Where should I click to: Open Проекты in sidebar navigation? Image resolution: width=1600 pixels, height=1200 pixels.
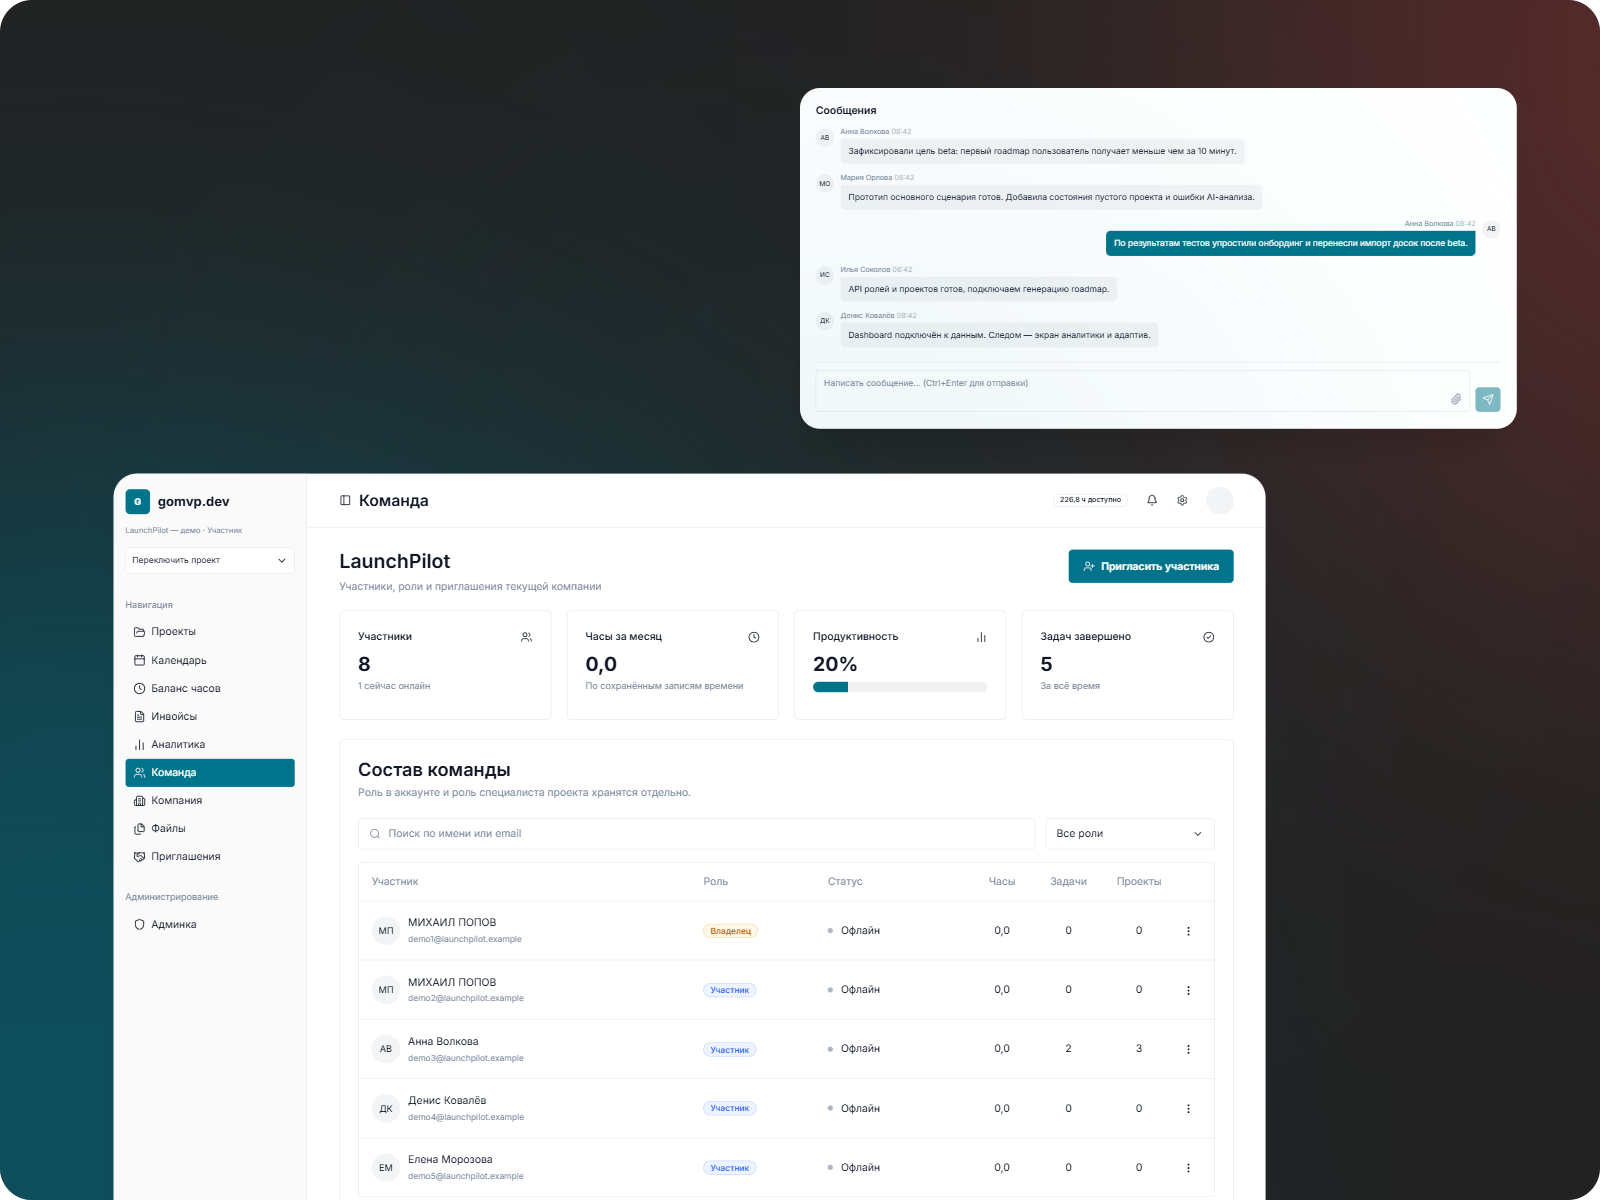click(x=210, y=632)
